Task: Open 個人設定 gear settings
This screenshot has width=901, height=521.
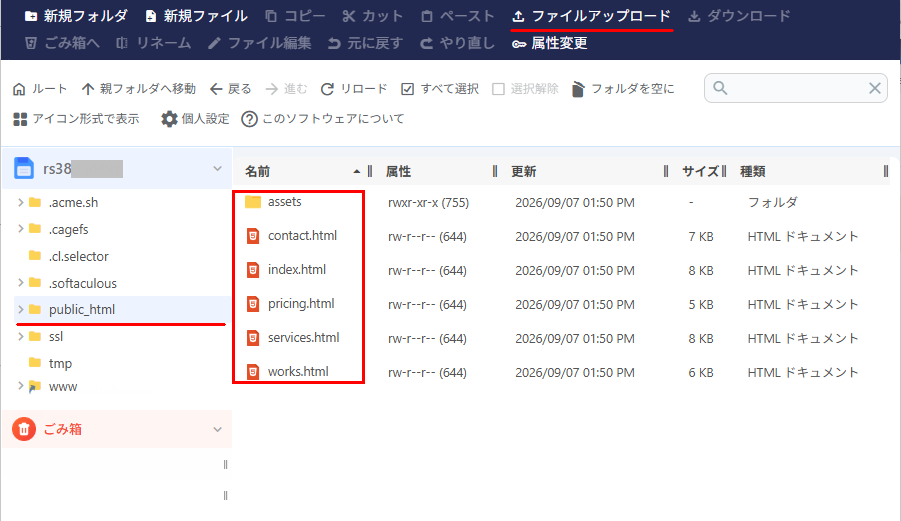Action: (x=169, y=119)
